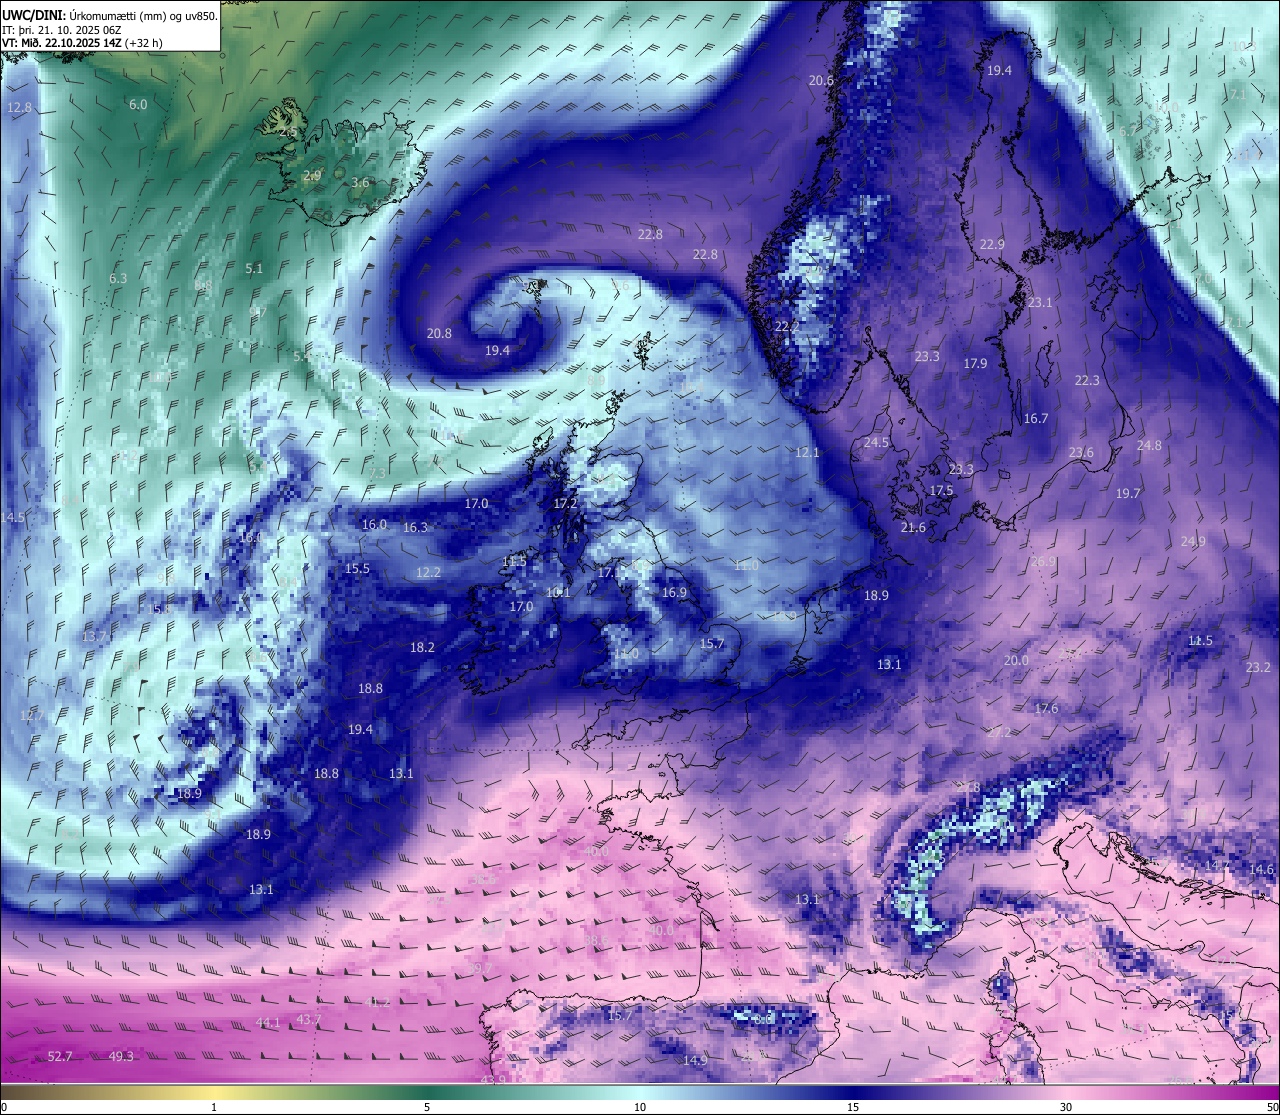The height and width of the screenshot is (1115, 1280).
Task: Click the 5.1 value south of Iceland
Action: point(254,269)
